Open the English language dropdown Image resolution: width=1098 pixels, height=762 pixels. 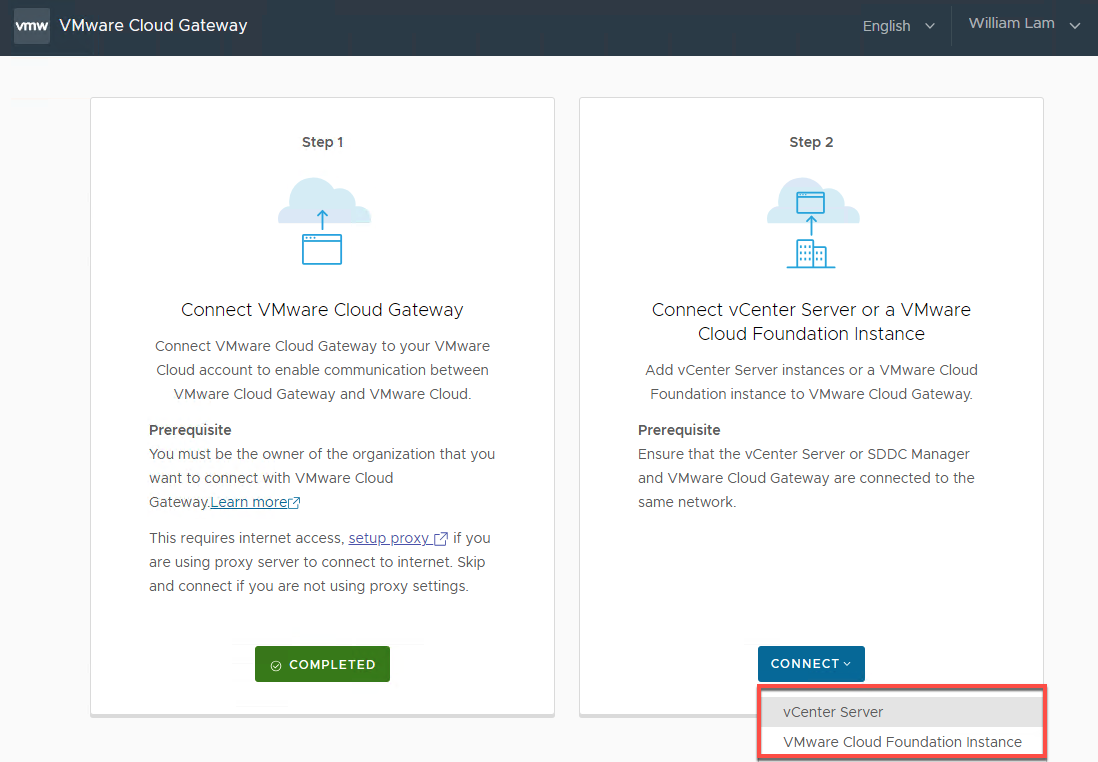point(896,25)
